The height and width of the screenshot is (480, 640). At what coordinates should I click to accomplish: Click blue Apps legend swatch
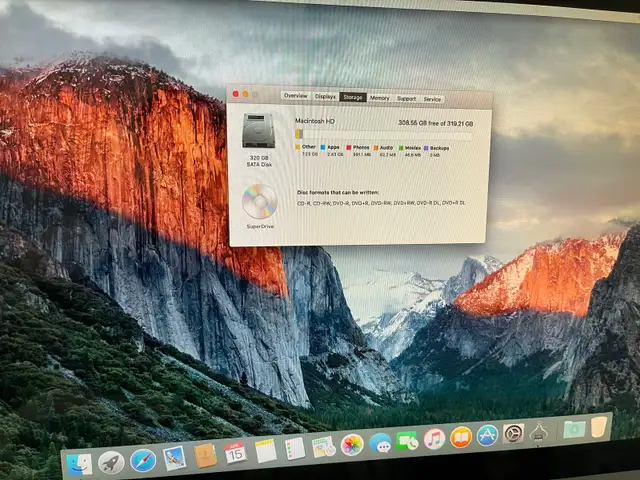coord(323,147)
